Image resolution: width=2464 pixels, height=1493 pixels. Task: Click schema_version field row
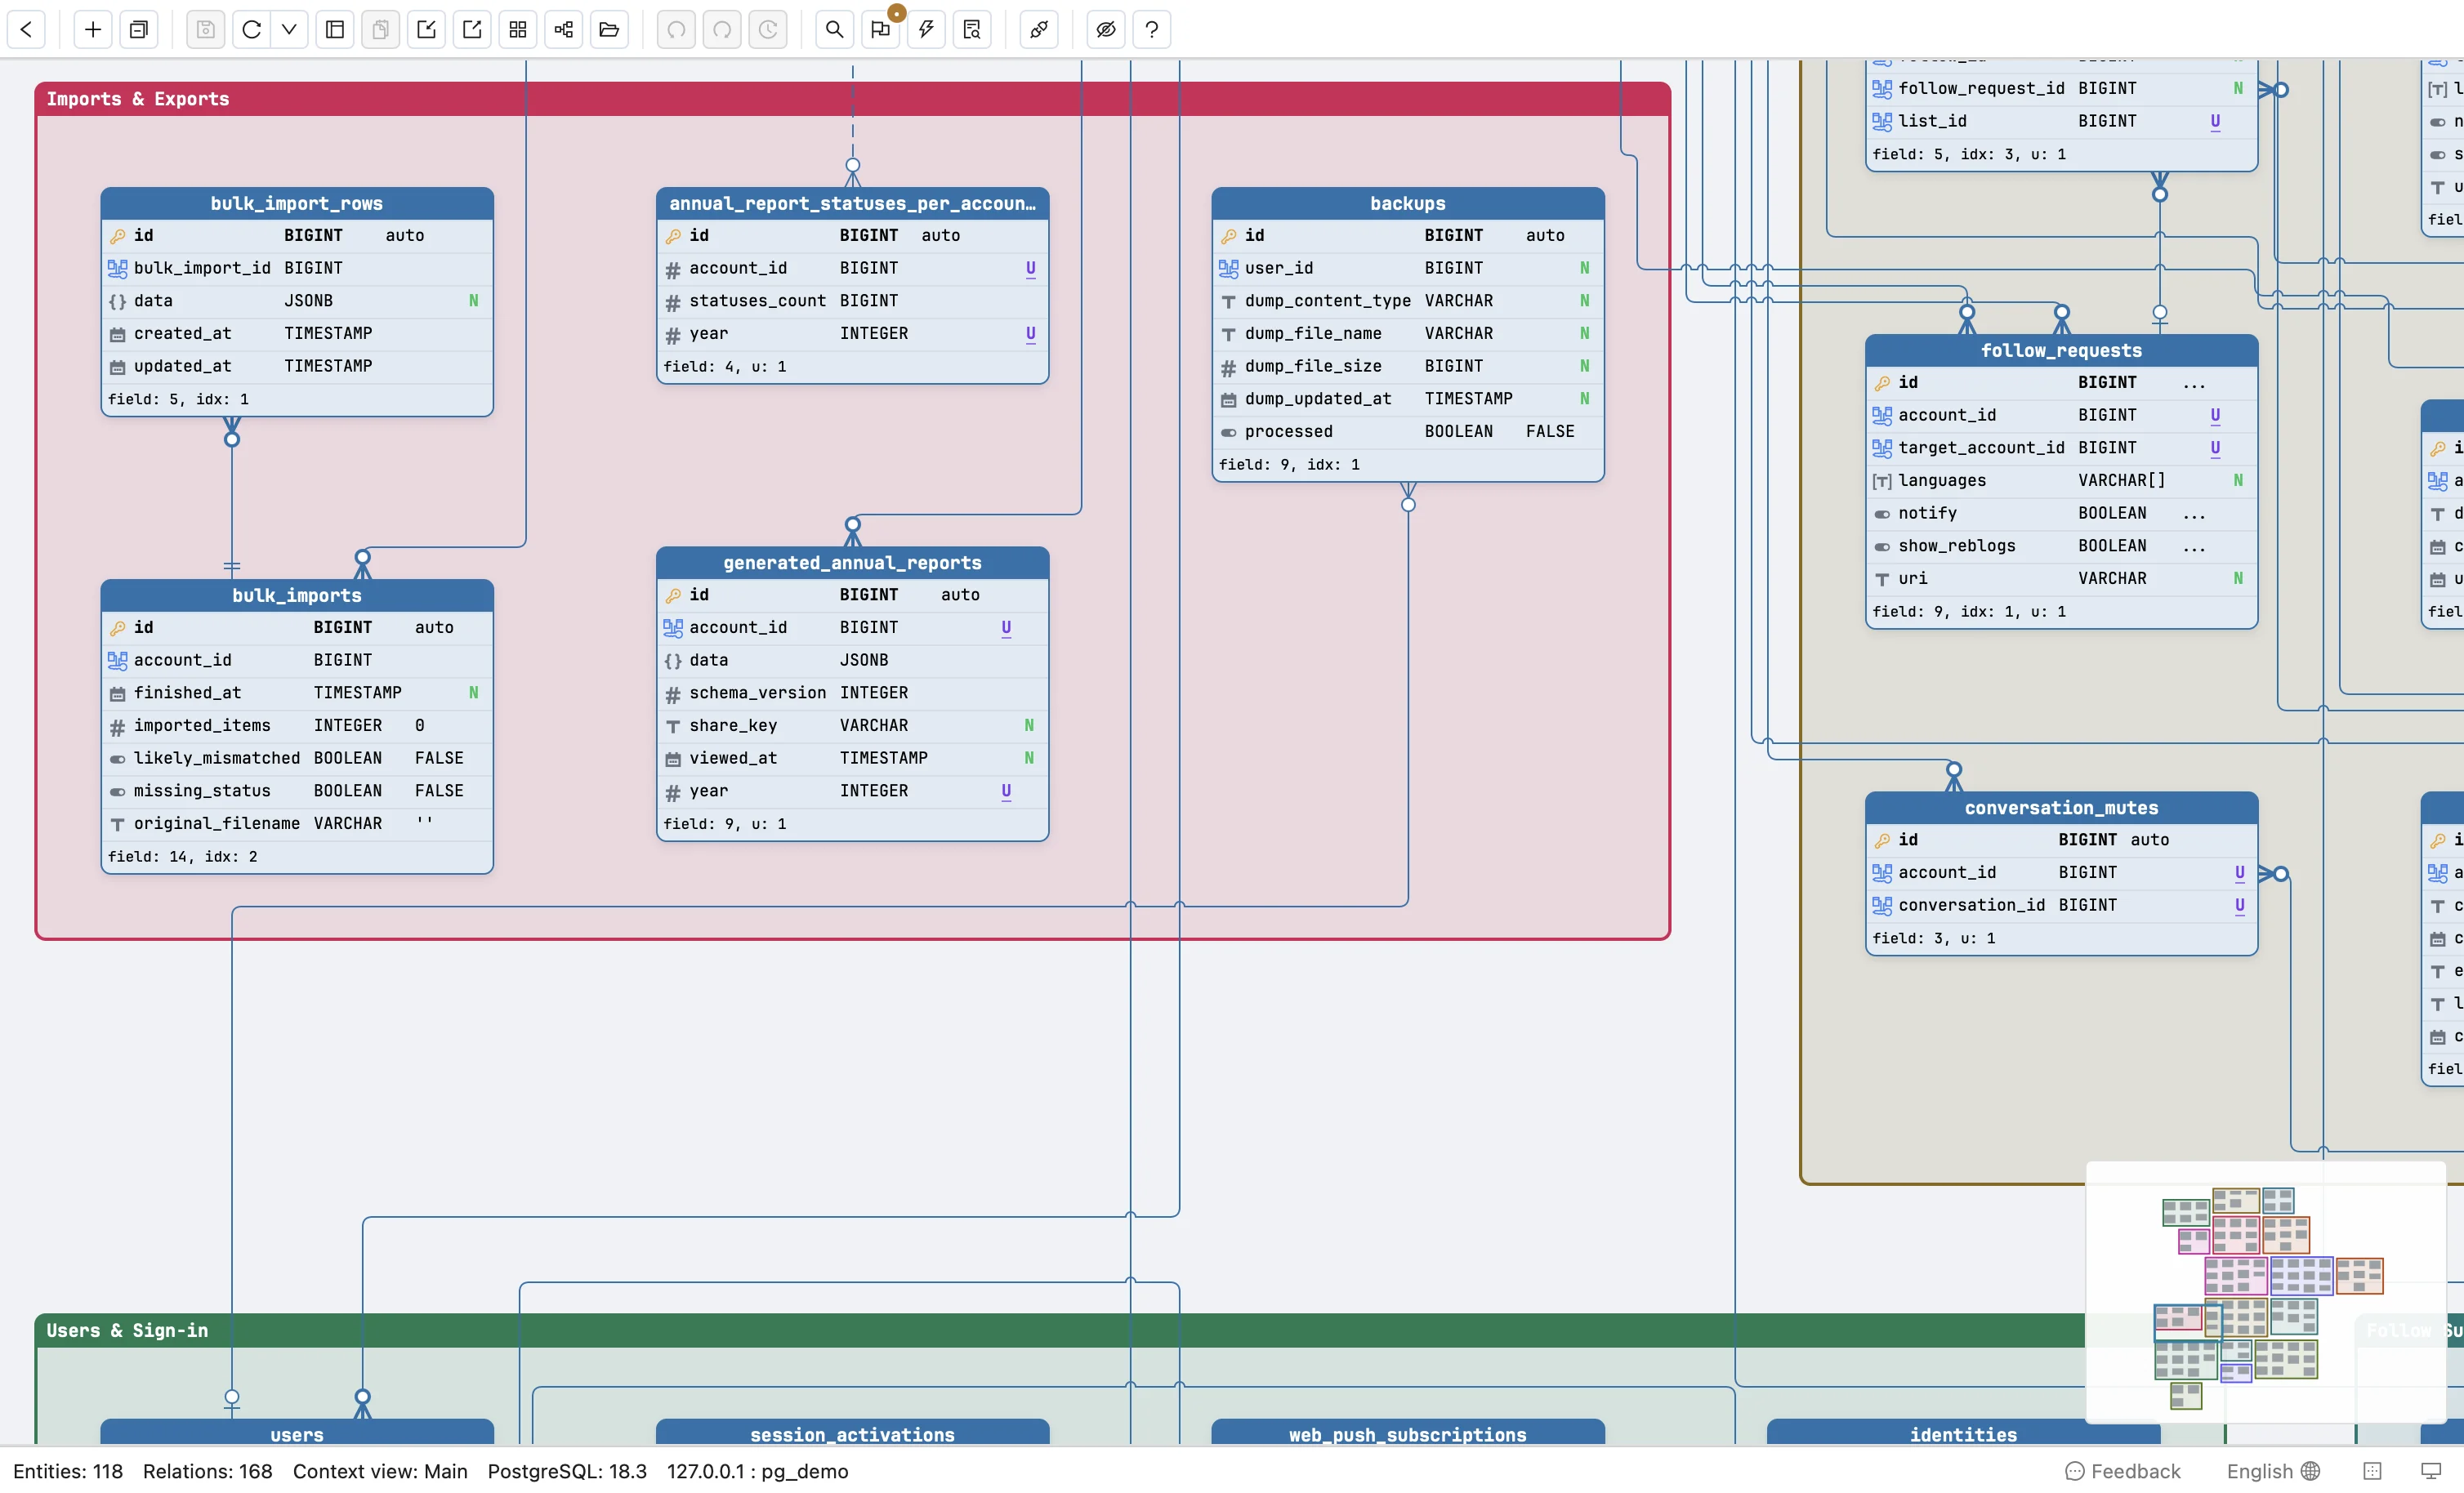point(852,693)
